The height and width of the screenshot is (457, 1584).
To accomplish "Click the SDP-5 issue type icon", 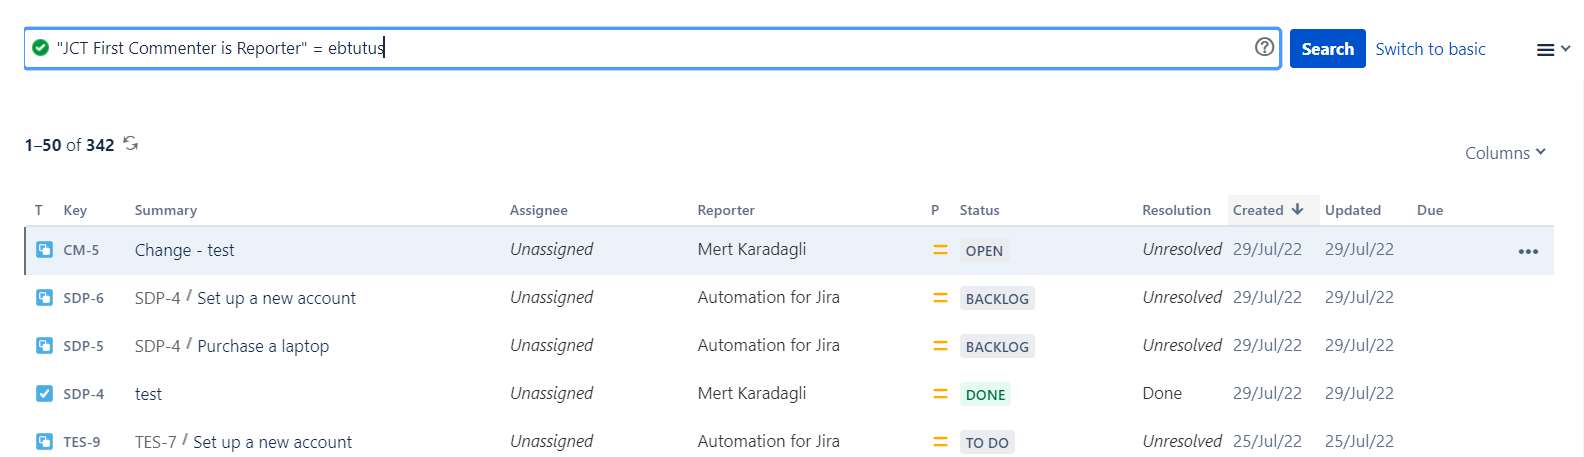I will coord(44,346).
